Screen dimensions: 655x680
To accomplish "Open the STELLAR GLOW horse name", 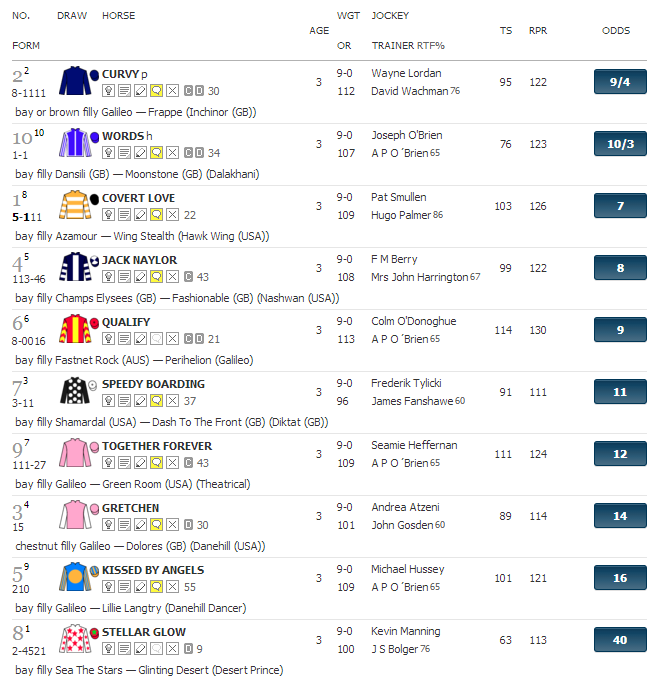I will [x=144, y=632].
